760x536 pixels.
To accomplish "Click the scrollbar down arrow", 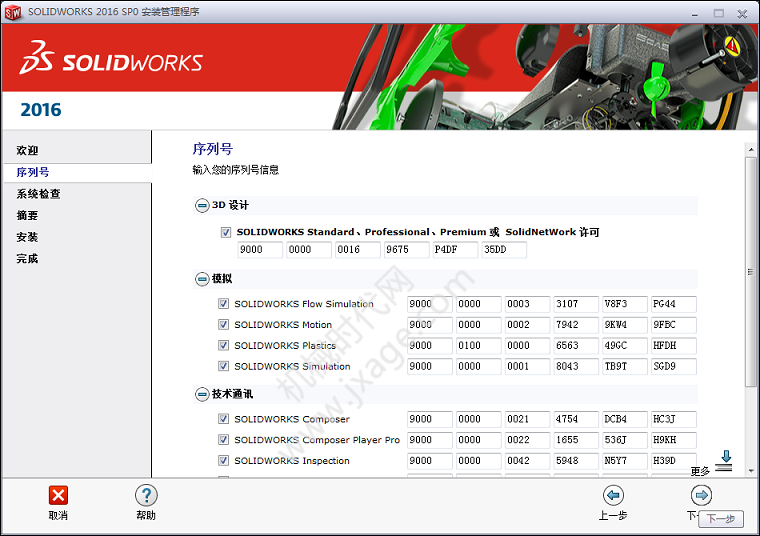I will [751, 471].
